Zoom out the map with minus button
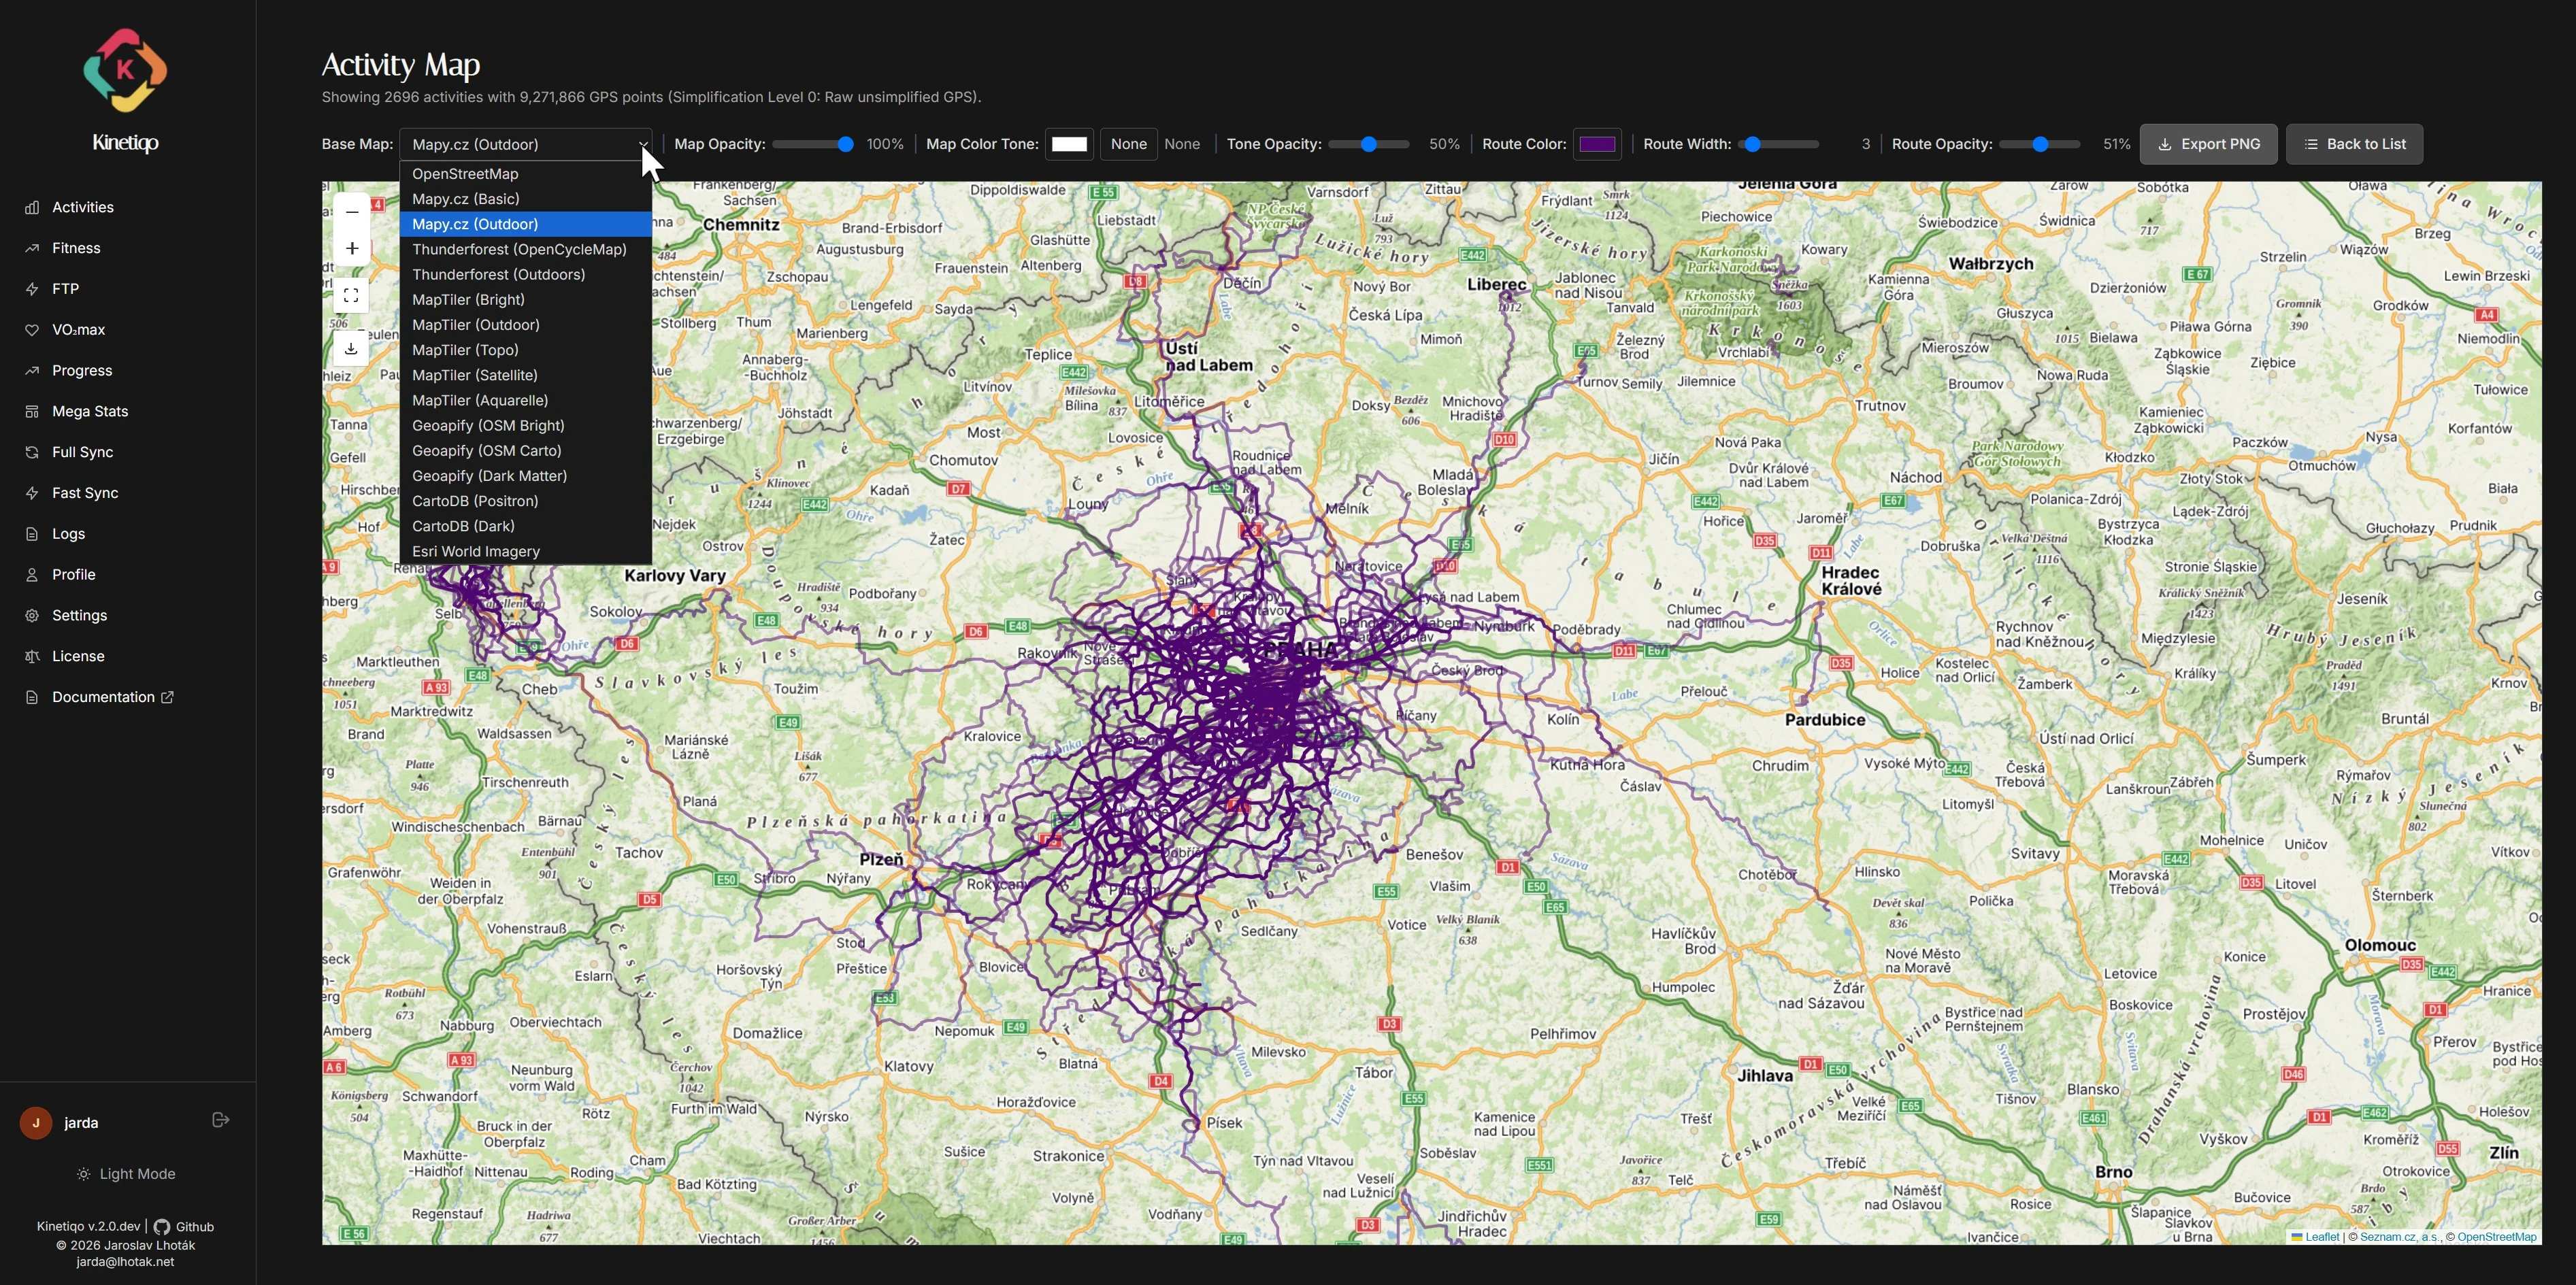 (351, 212)
